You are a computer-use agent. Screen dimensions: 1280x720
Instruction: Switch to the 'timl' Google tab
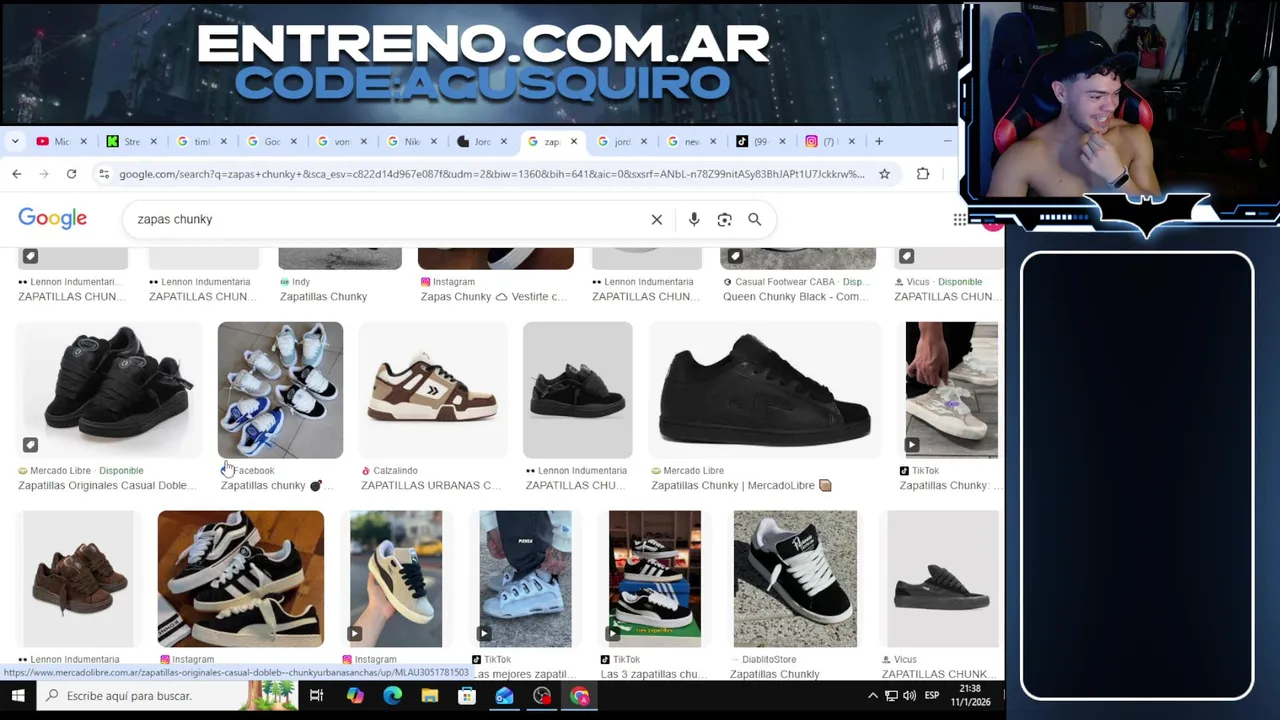[201, 141]
